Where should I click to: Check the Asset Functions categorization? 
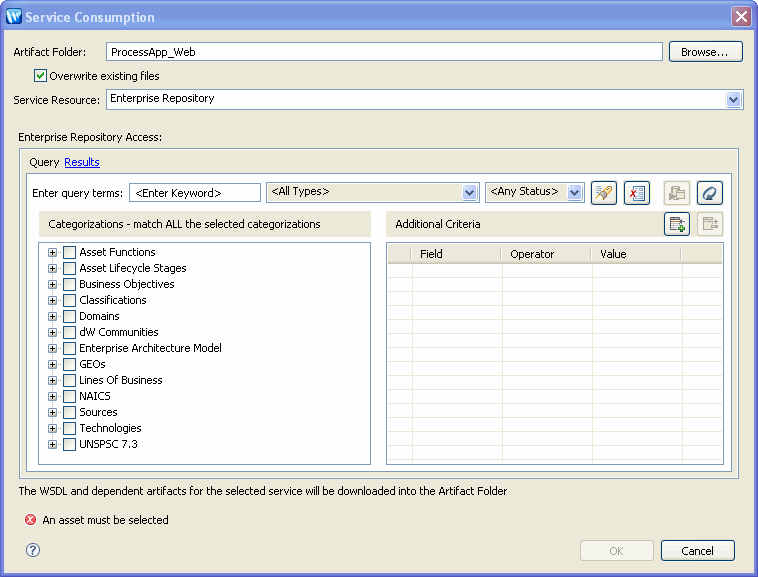(x=70, y=252)
